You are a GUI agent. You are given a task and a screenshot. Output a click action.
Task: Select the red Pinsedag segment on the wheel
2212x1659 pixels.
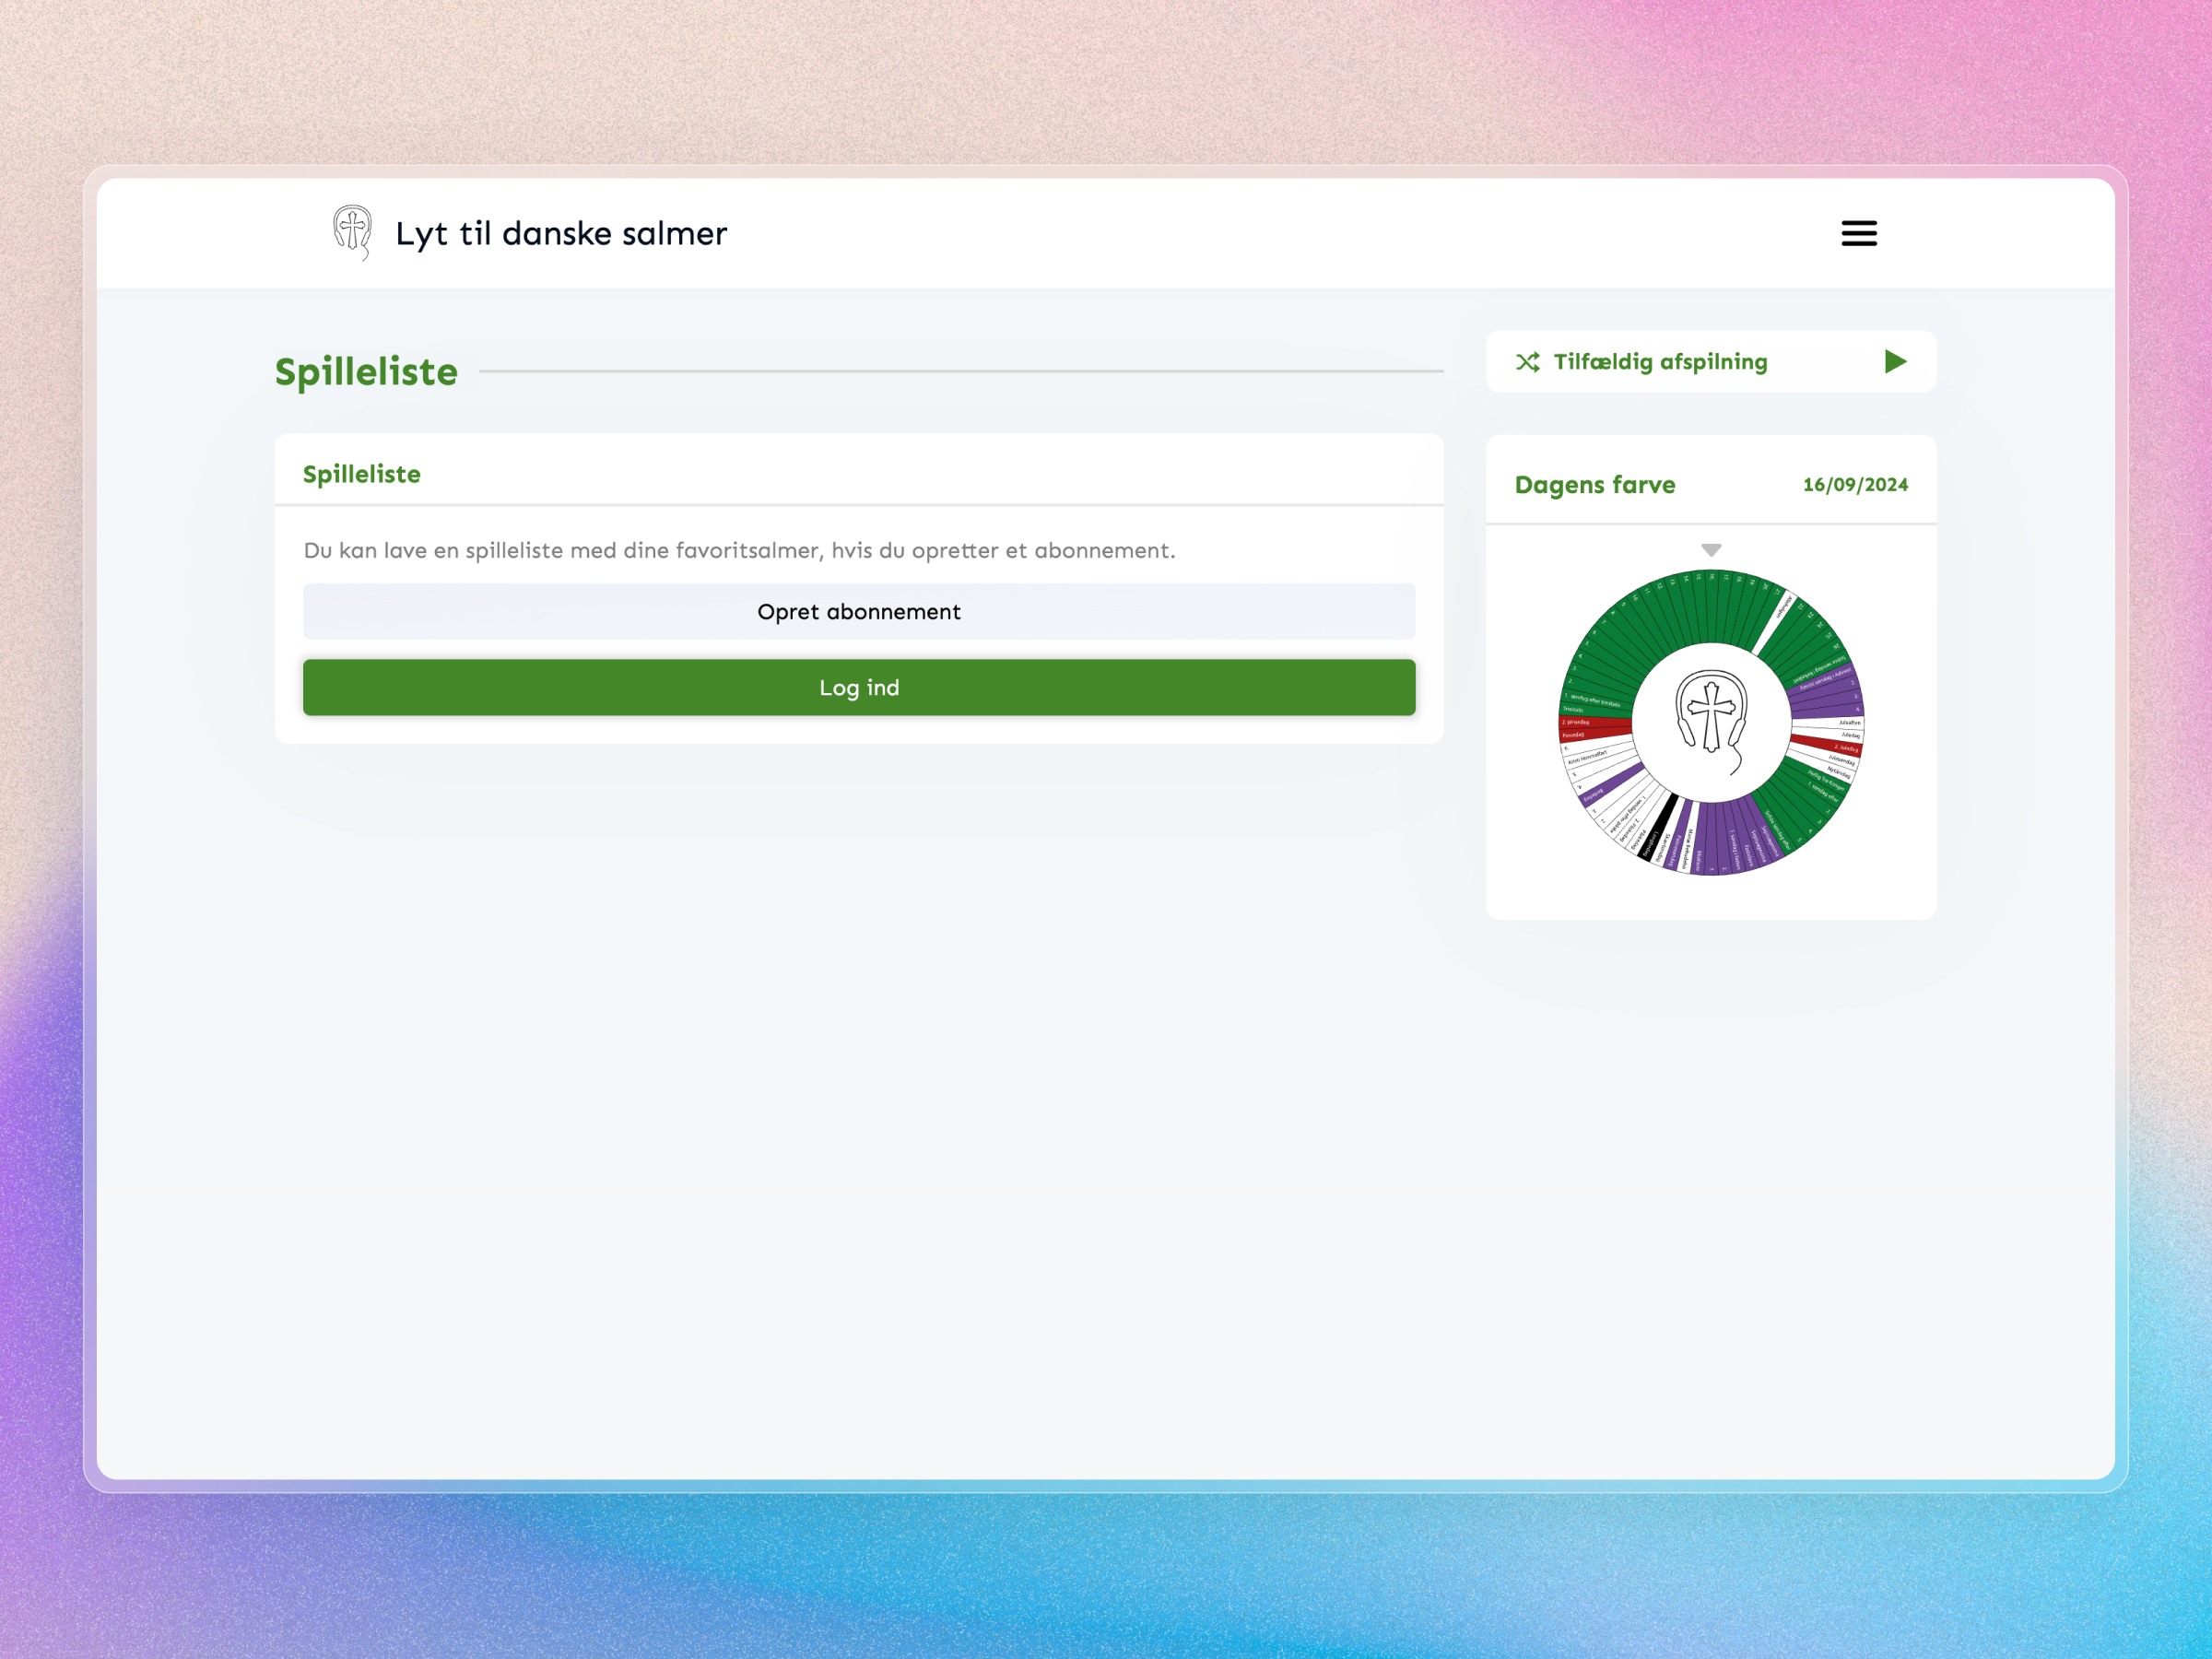click(1576, 736)
